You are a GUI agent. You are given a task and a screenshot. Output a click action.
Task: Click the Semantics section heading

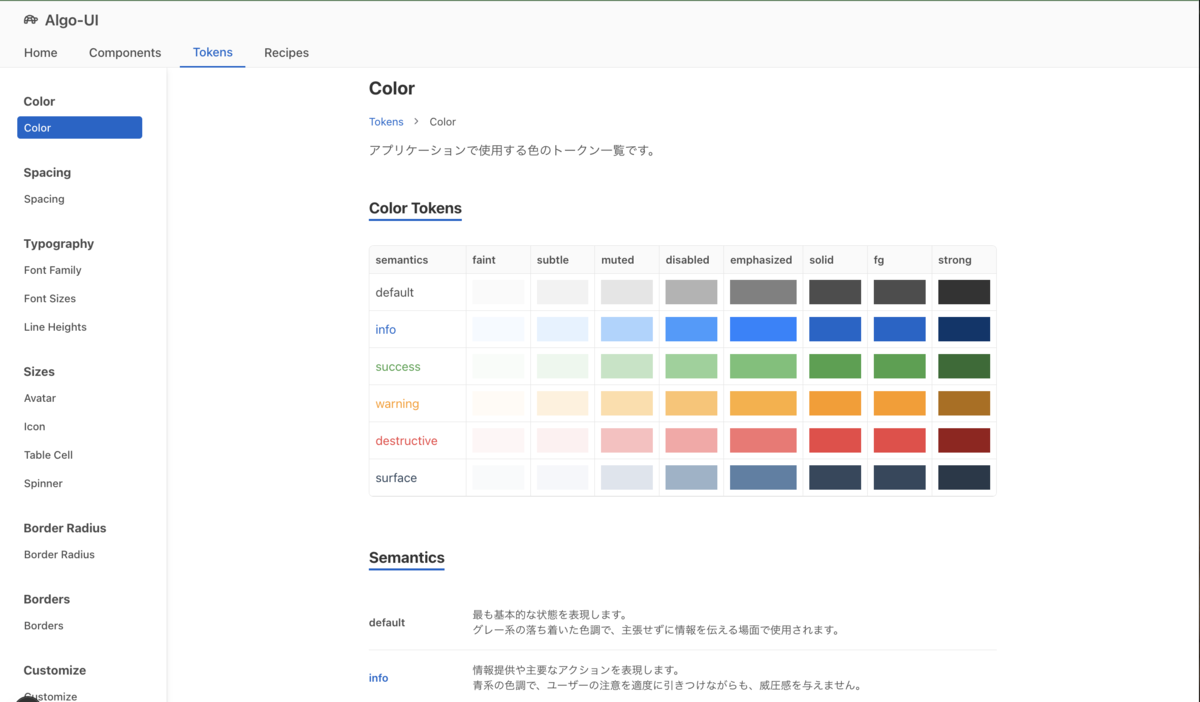click(x=407, y=558)
